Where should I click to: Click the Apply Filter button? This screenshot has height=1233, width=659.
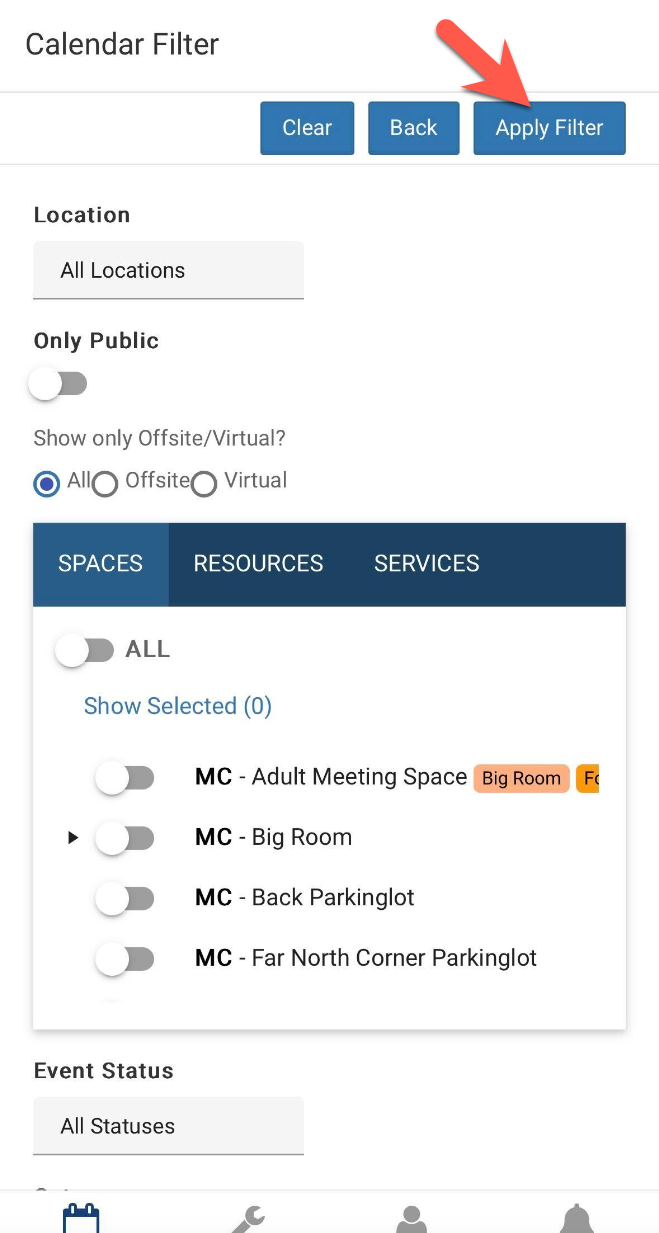pyautogui.click(x=549, y=128)
